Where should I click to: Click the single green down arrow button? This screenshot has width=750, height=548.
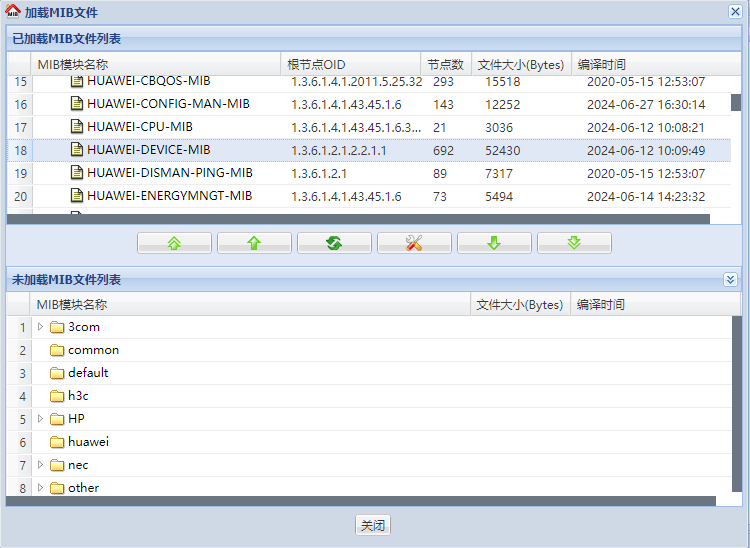pyautogui.click(x=494, y=243)
